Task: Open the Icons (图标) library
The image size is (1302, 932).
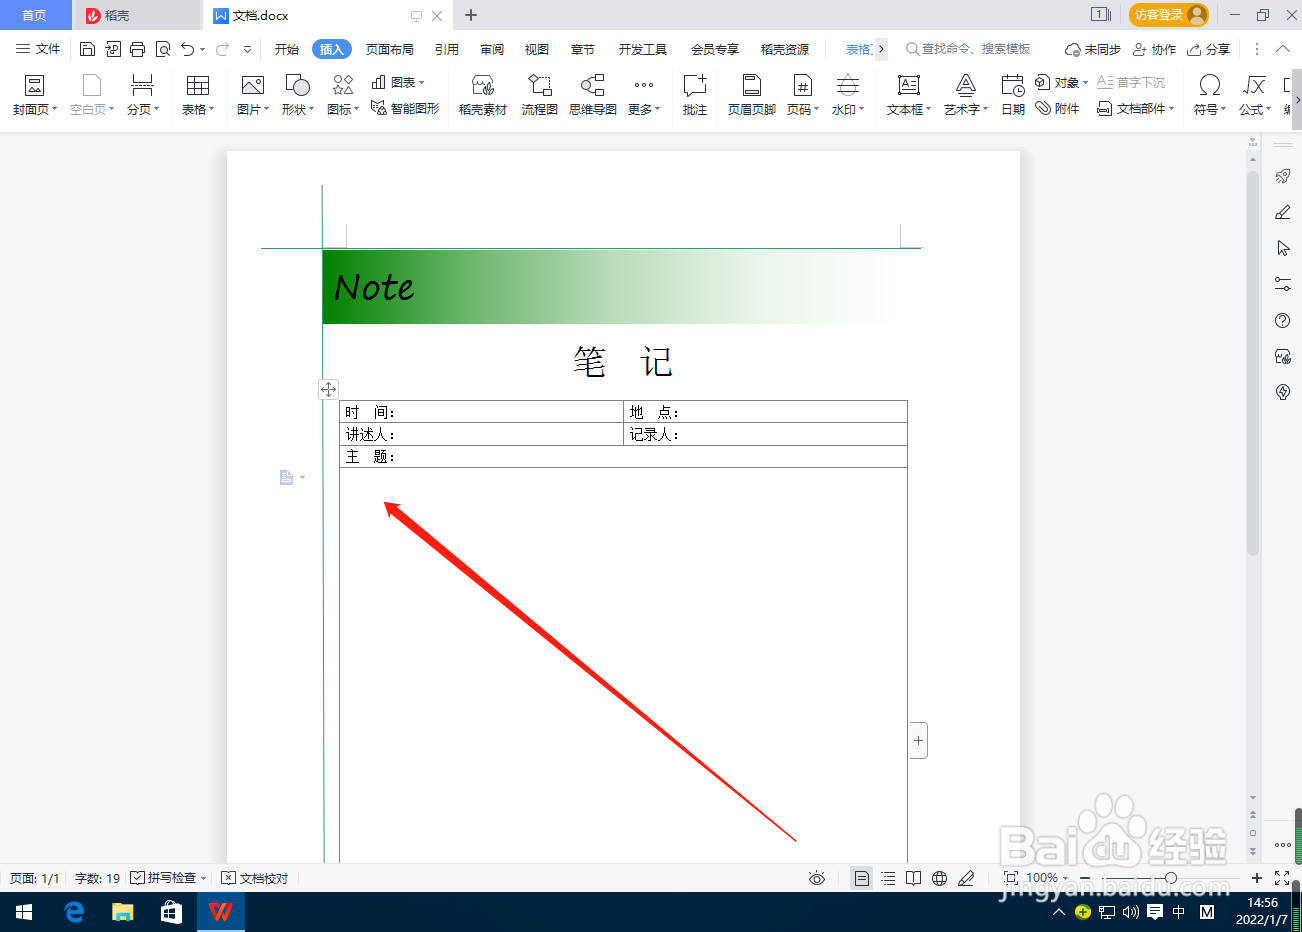Action: tap(343, 96)
